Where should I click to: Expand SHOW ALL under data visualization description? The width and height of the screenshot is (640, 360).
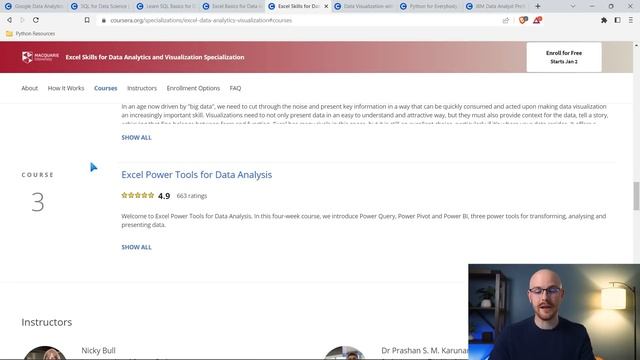click(136, 138)
